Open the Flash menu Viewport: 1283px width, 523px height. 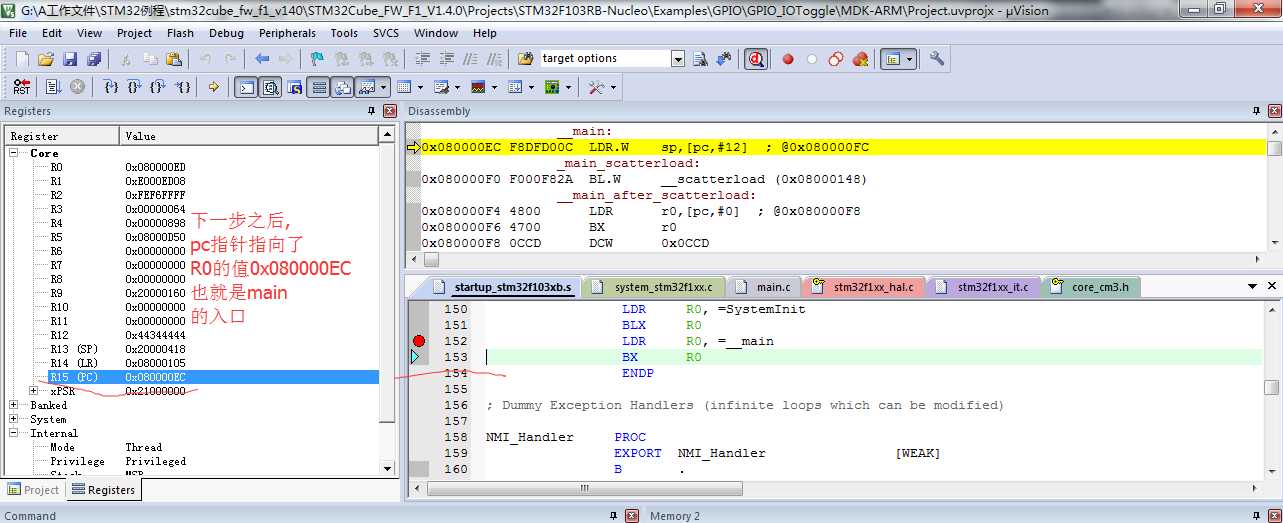(x=181, y=33)
